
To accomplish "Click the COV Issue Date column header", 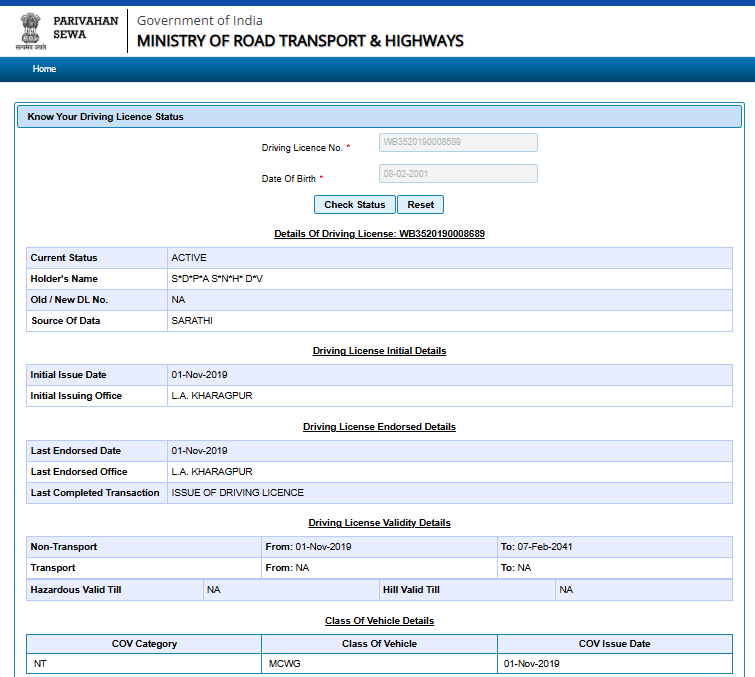I will (614, 644).
